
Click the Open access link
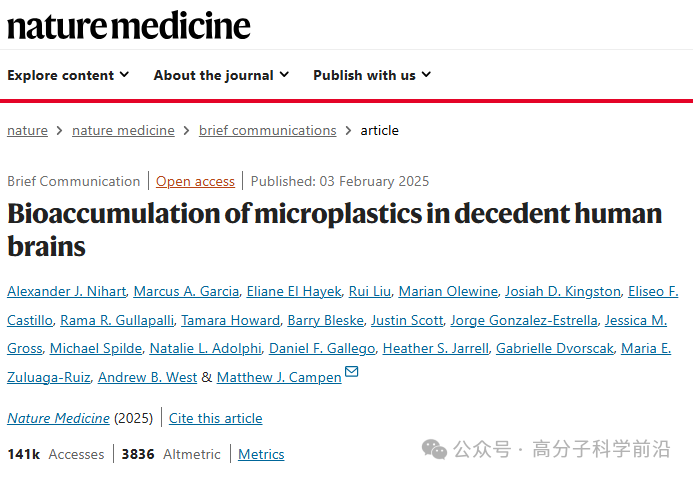tap(195, 181)
